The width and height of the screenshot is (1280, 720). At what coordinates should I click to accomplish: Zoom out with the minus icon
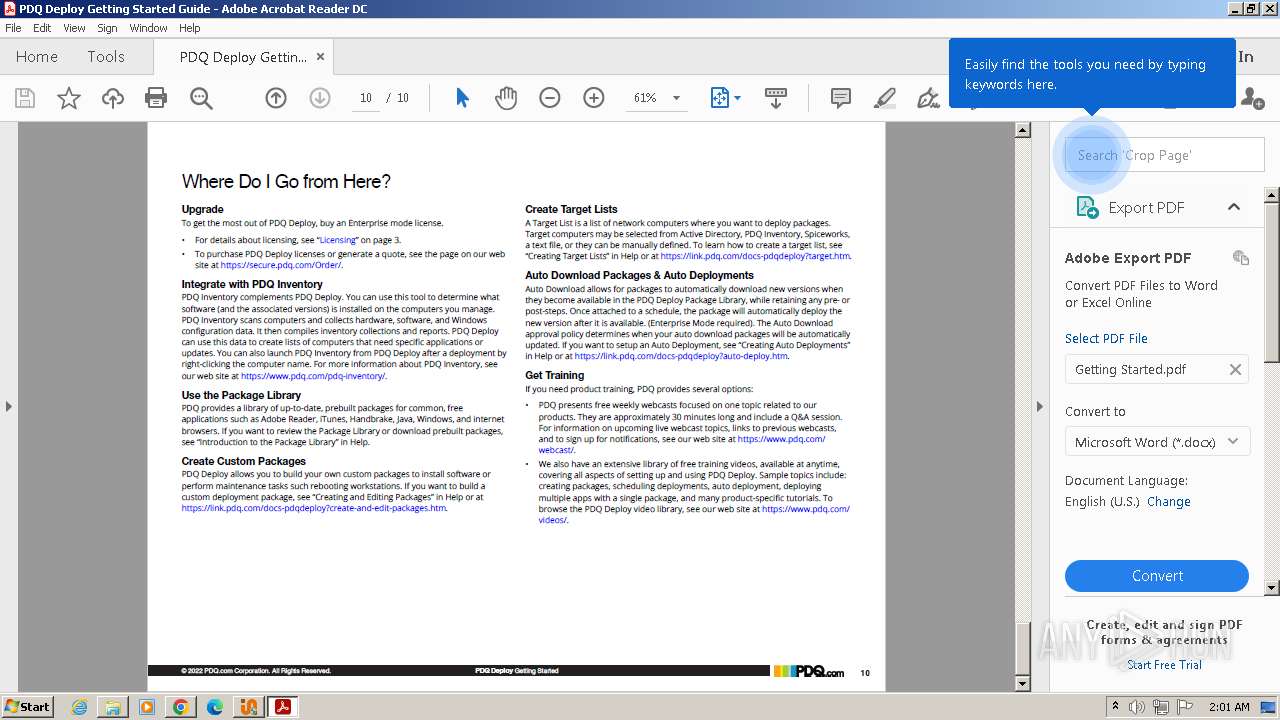[x=550, y=98]
